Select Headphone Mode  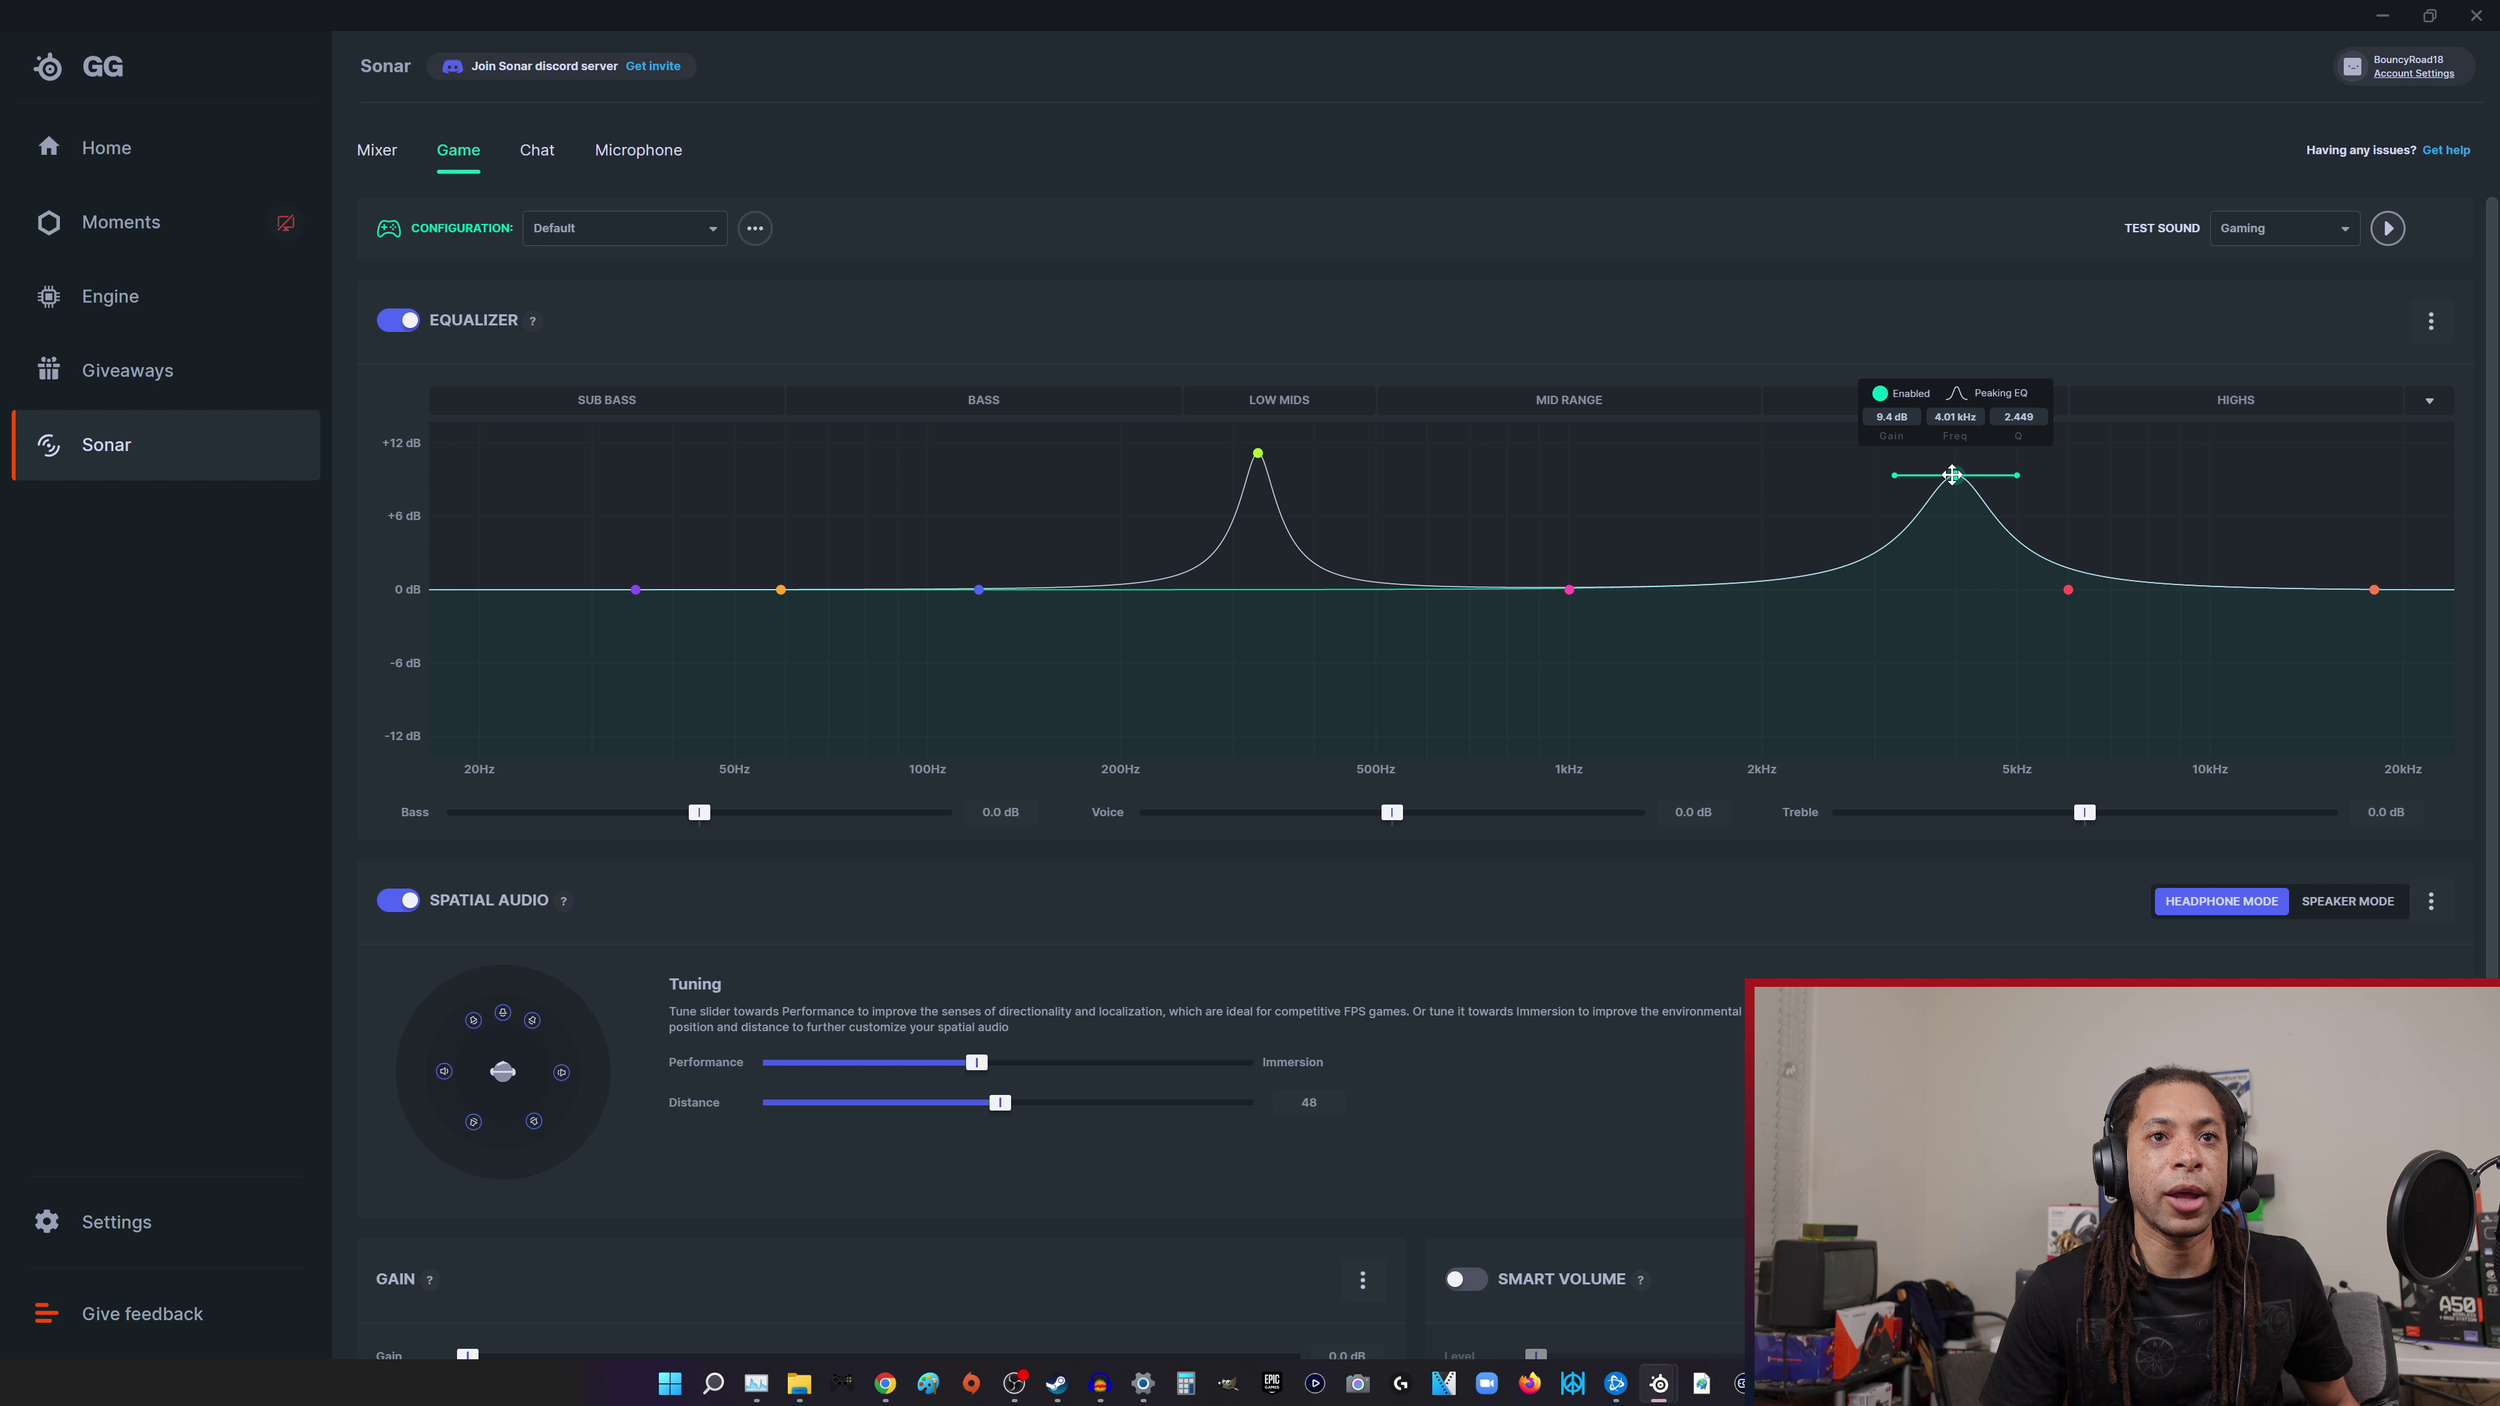(2221, 901)
